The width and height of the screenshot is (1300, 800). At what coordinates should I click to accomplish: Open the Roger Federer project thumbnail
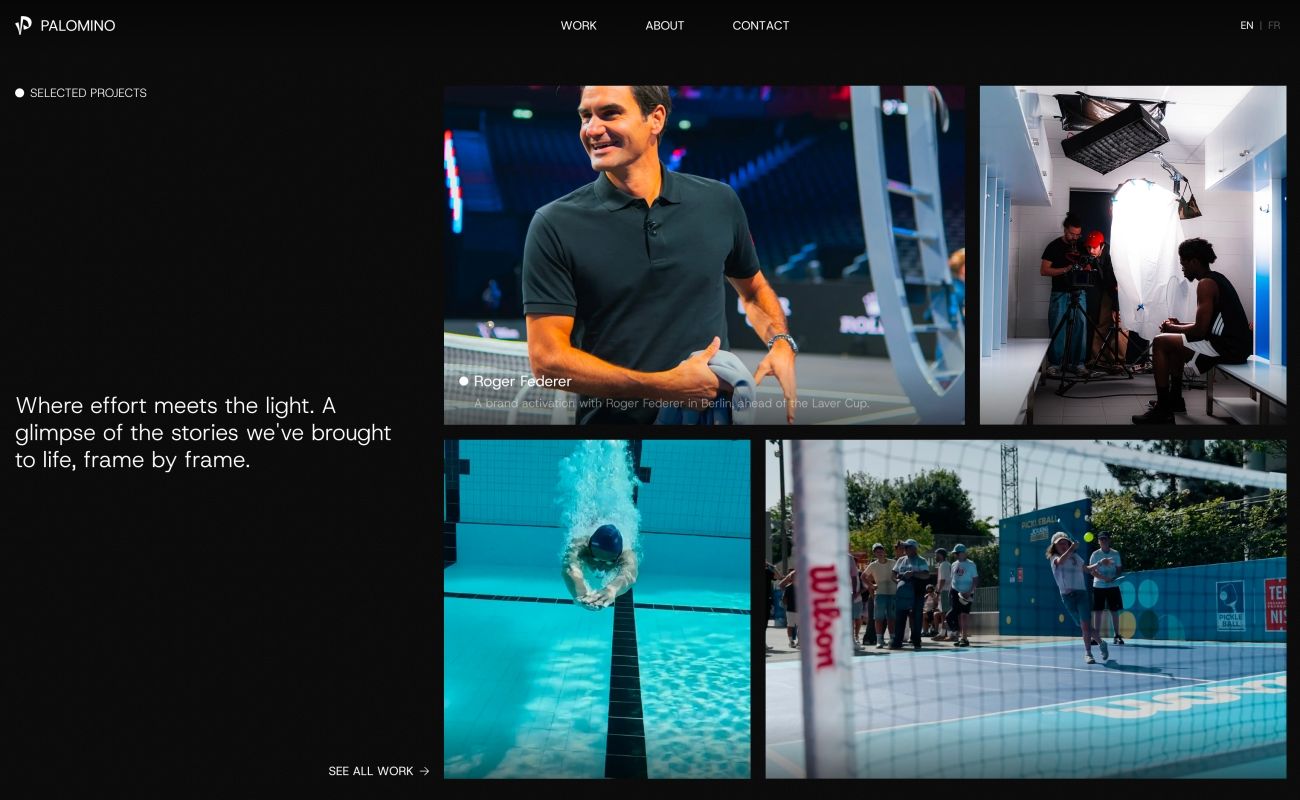[x=704, y=255]
